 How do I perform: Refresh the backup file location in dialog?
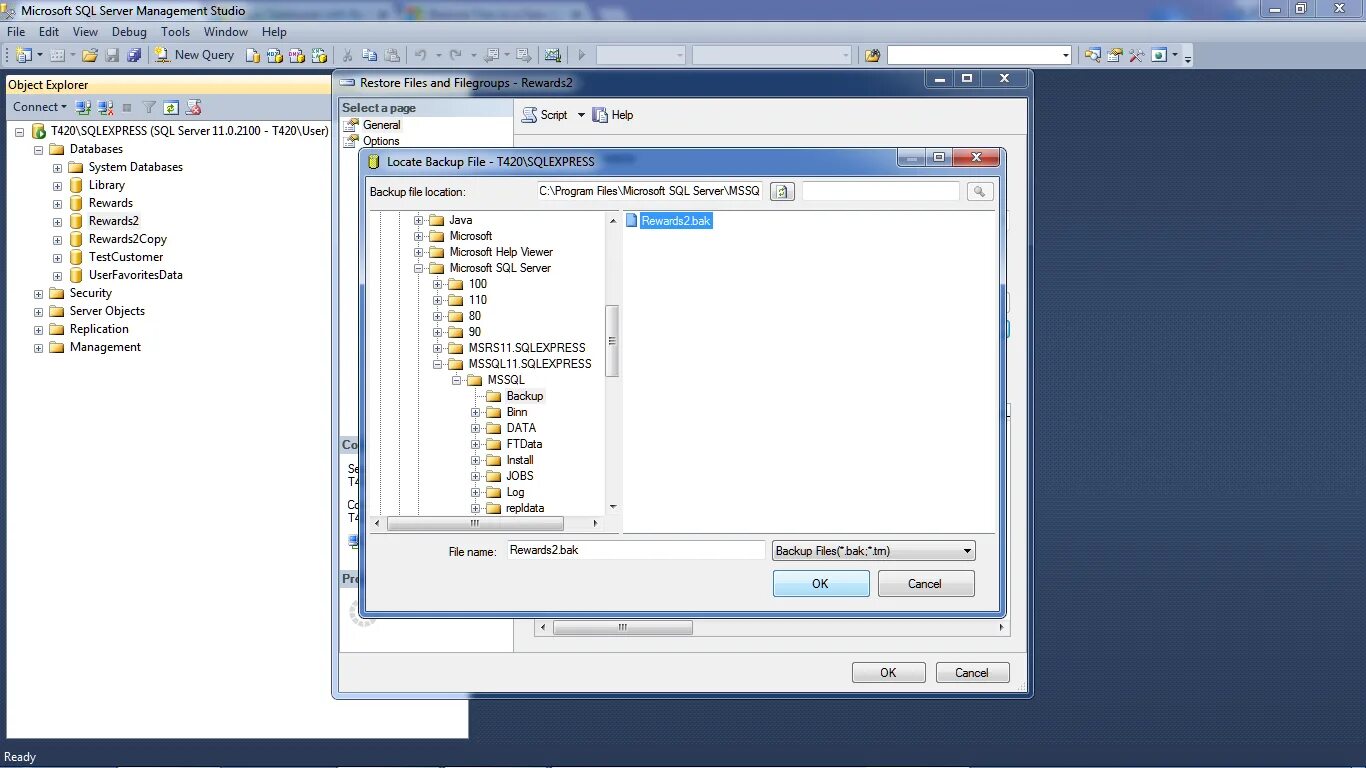tap(783, 191)
